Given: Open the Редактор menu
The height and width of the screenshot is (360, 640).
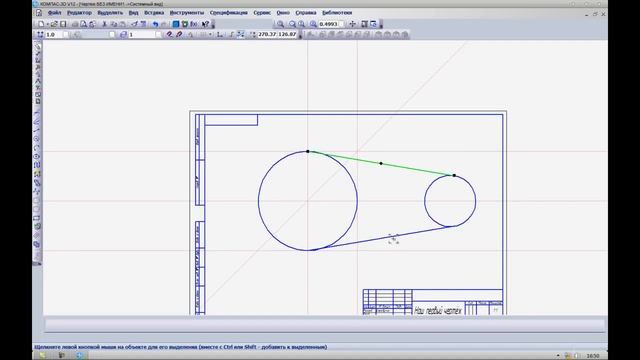Looking at the screenshot, I should click(79, 13).
